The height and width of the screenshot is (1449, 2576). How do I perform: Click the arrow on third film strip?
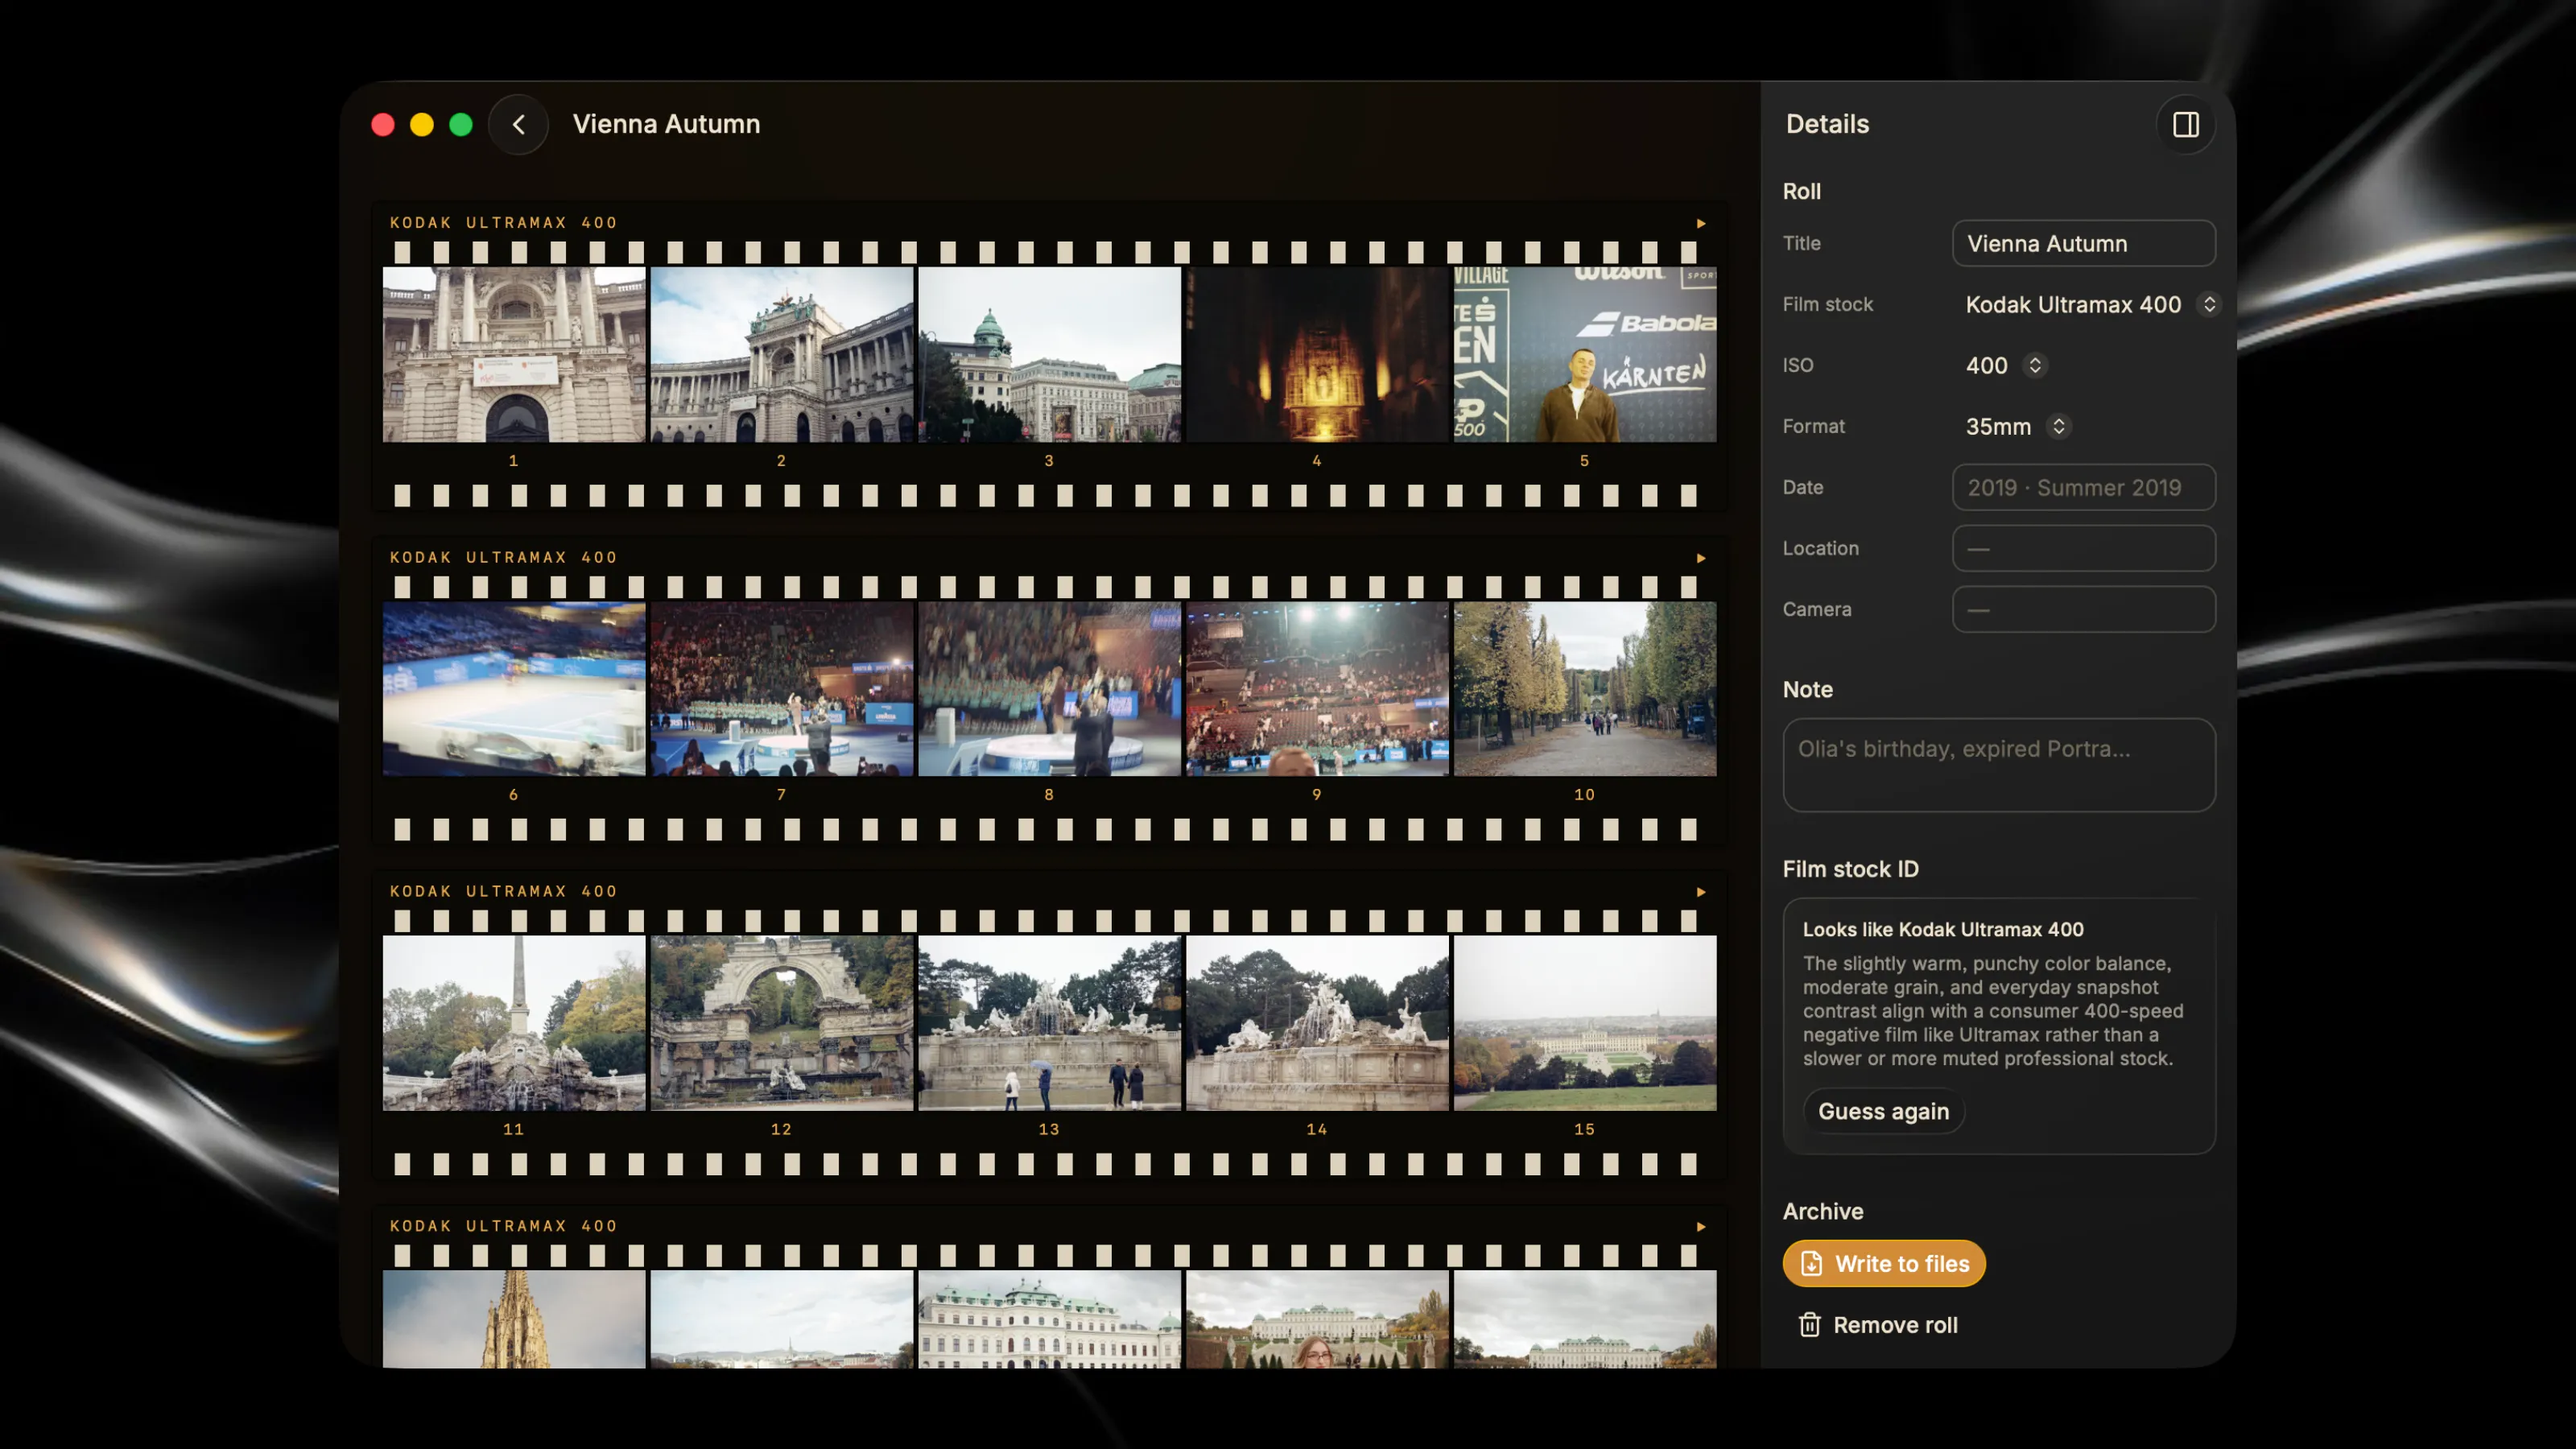pyautogui.click(x=1700, y=891)
